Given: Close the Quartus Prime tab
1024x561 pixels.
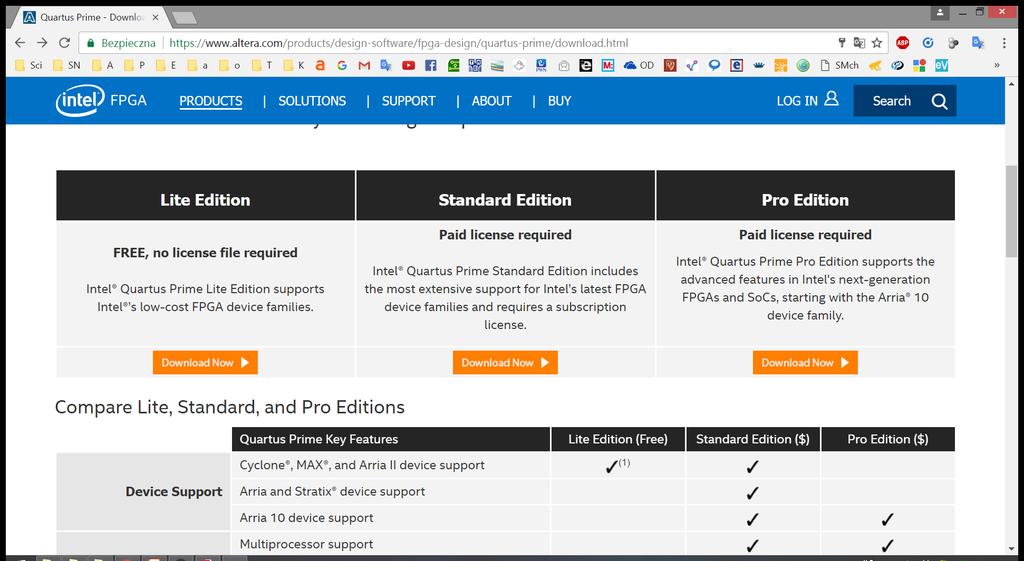Looking at the screenshot, I should pos(155,18).
